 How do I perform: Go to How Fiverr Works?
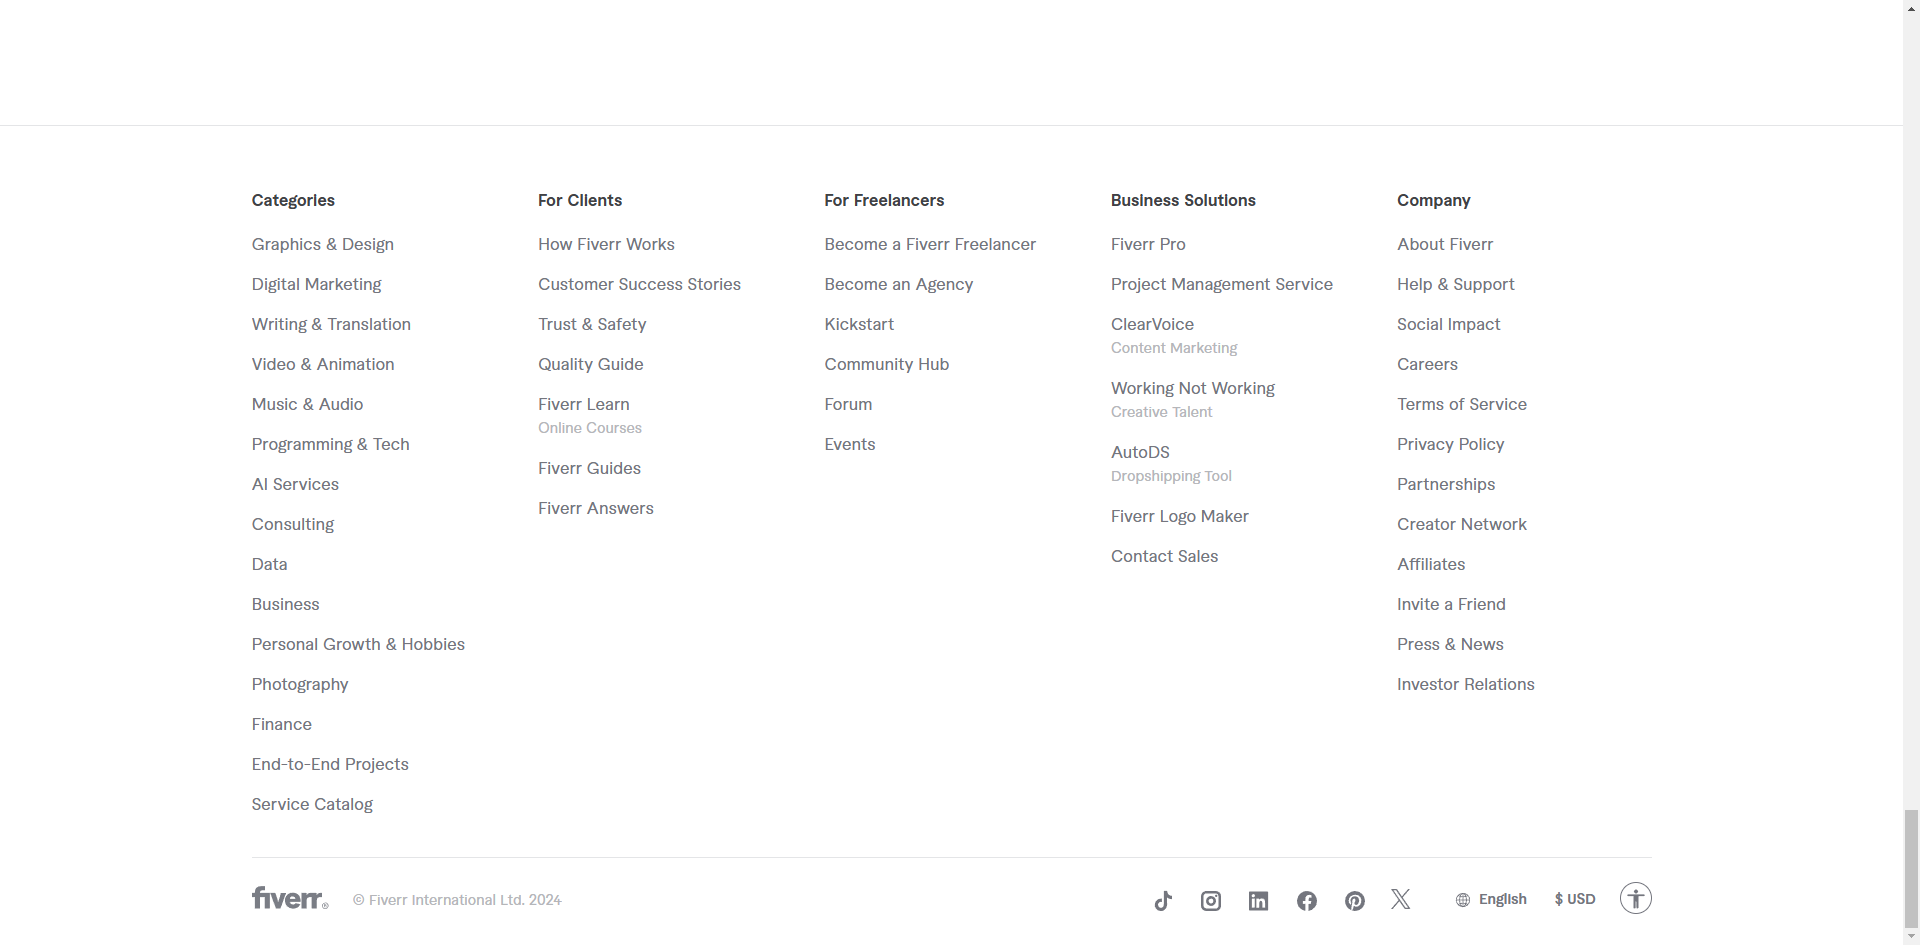(606, 244)
